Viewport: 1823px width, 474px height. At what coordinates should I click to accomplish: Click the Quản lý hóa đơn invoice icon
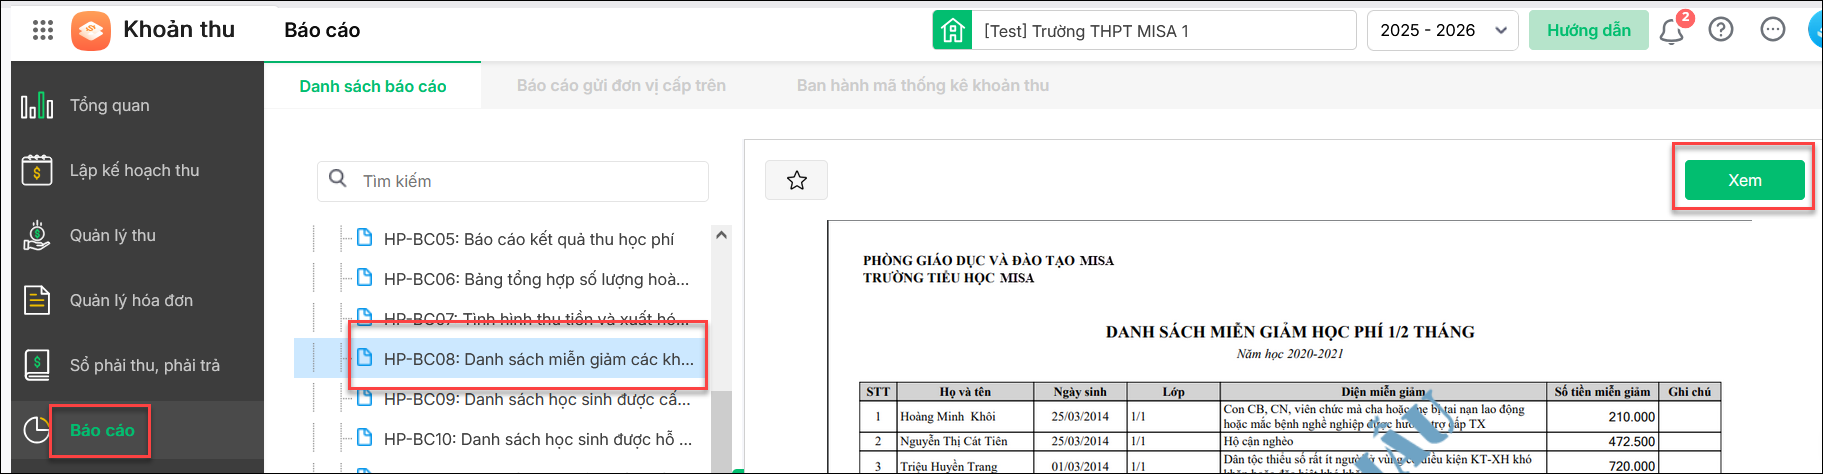[x=37, y=300]
